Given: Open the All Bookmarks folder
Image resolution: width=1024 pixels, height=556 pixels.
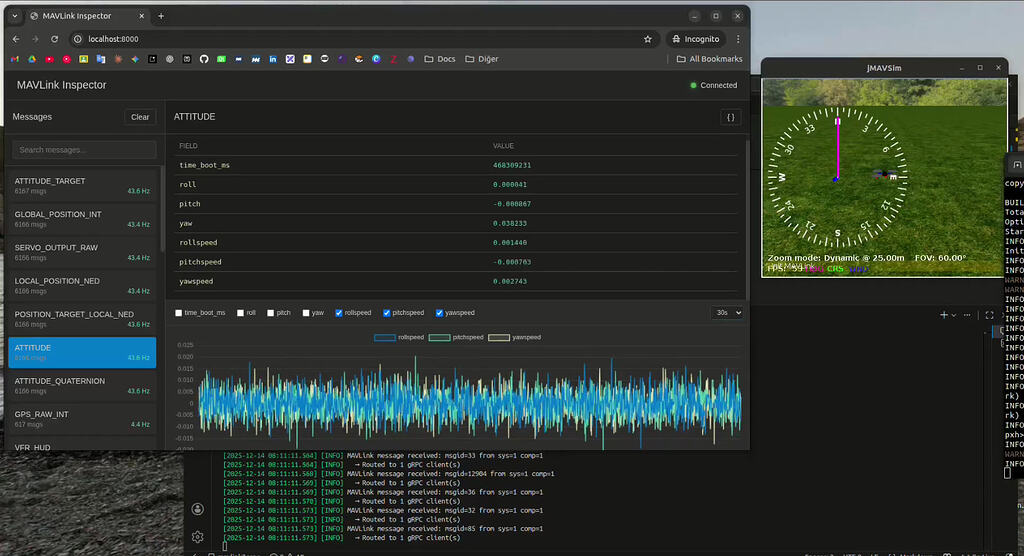Looking at the screenshot, I should click(x=709, y=59).
